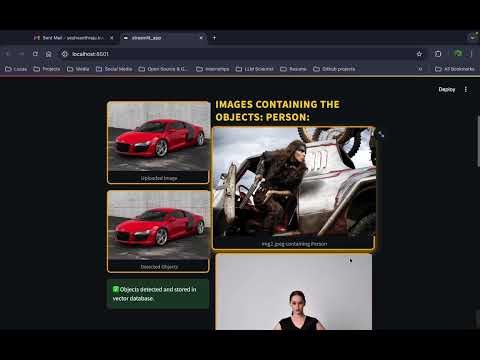This screenshot has height=360, width=480.
Task: Show more bookmarks chevron
Action: [x=420, y=69]
